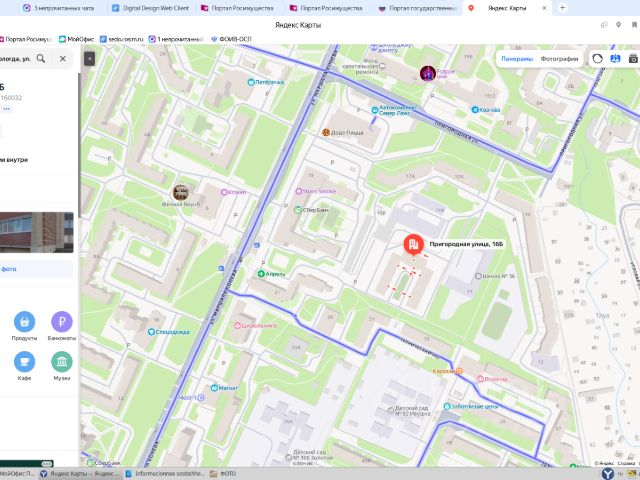Click the Yandex browser tray icon
This screenshot has width=640, height=480.
pyautogui.click(x=608, y=474)
